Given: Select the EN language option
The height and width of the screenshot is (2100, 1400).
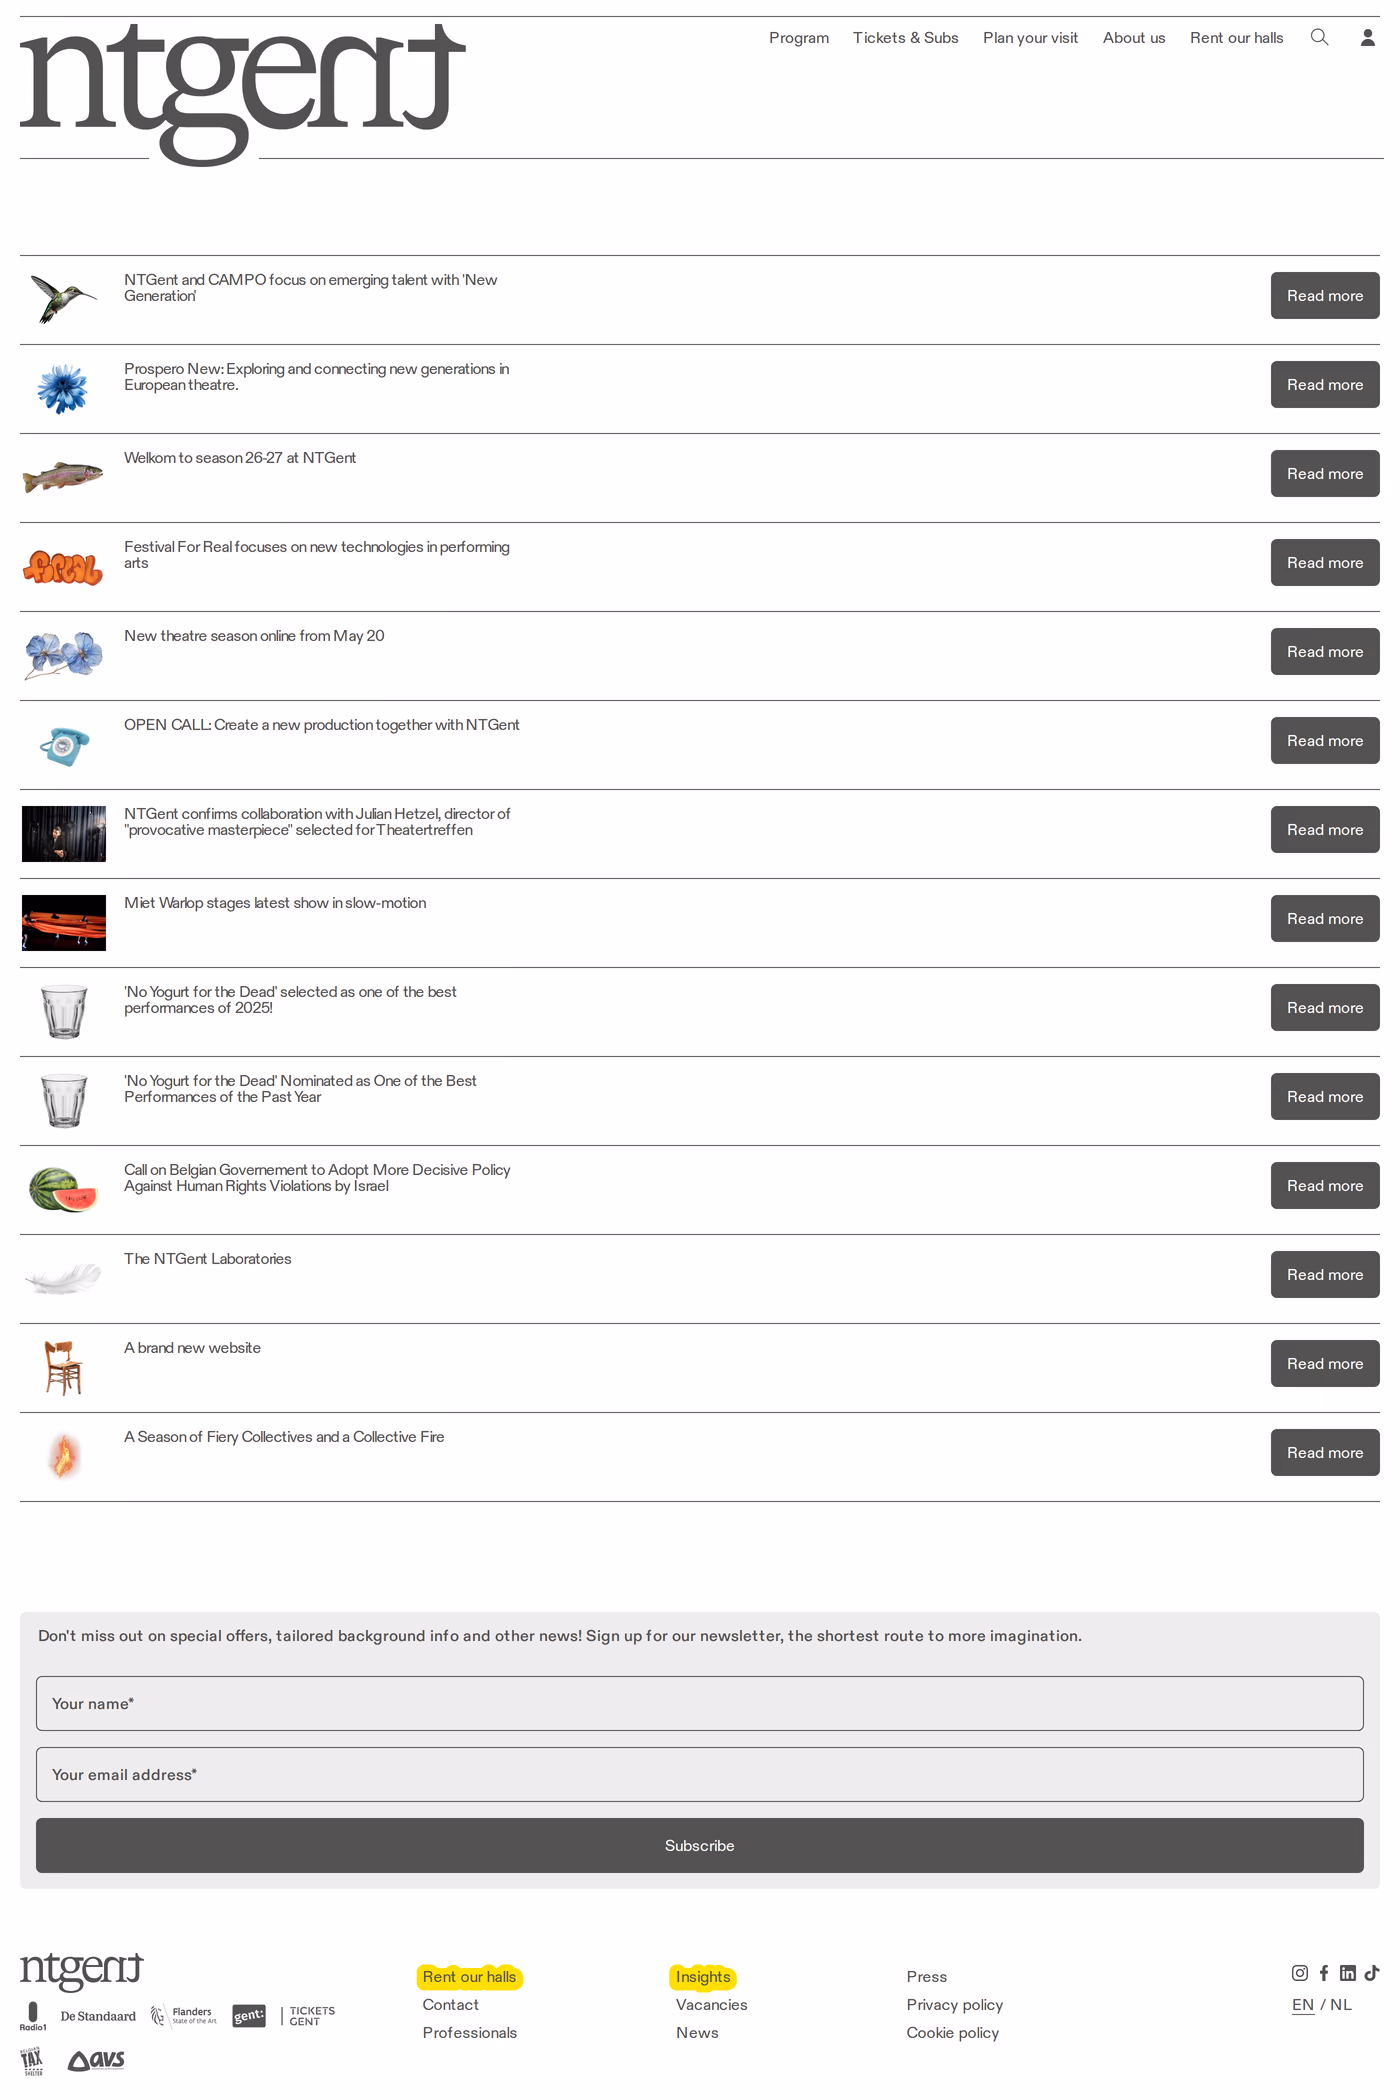Looking at the screenshot, I should click(1303, 2004).
